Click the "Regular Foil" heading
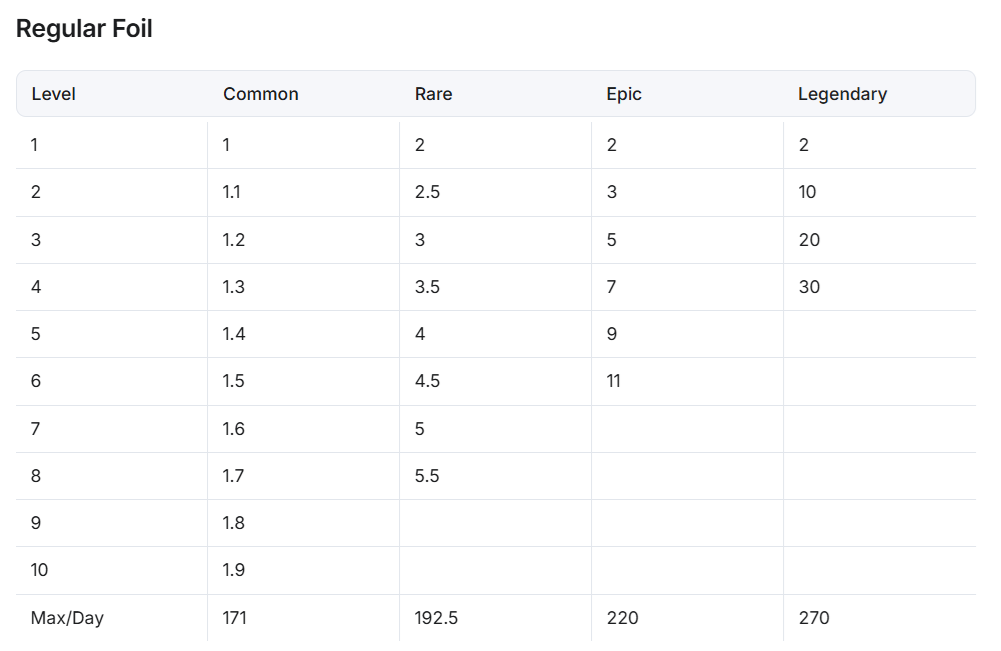This screenshot has width=1001, height=651. 84,29
